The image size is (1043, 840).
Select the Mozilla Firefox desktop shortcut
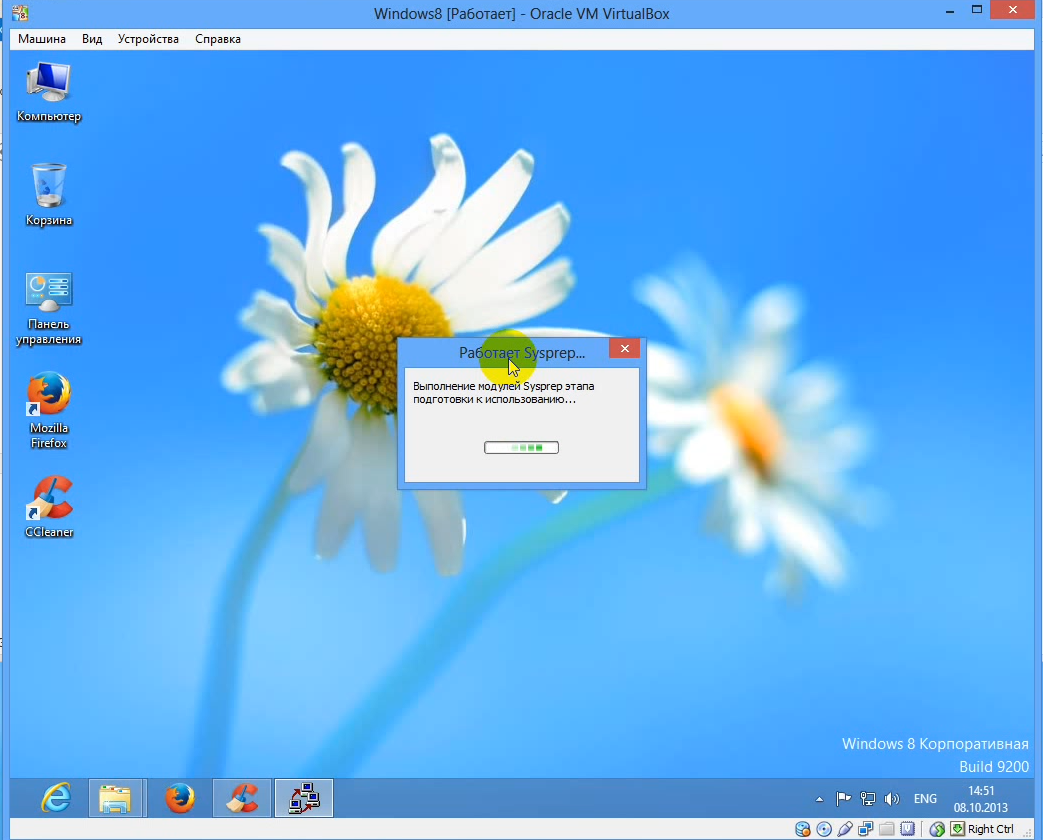(49, 410)
